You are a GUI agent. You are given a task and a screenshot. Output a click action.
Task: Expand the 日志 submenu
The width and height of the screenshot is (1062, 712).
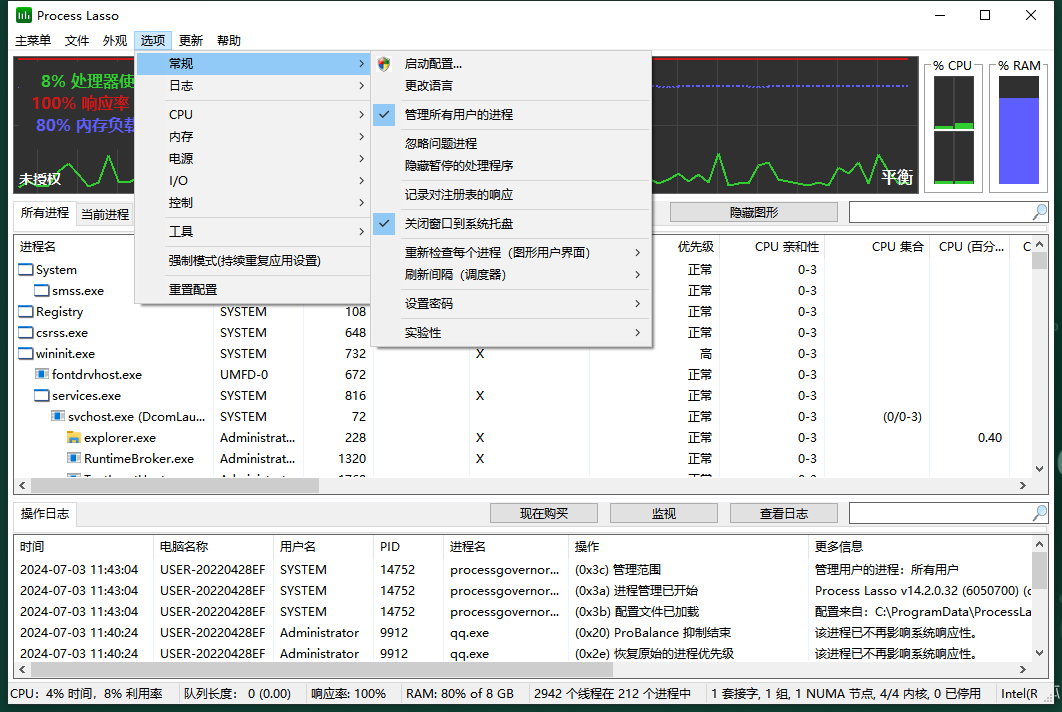click(253, 86)
